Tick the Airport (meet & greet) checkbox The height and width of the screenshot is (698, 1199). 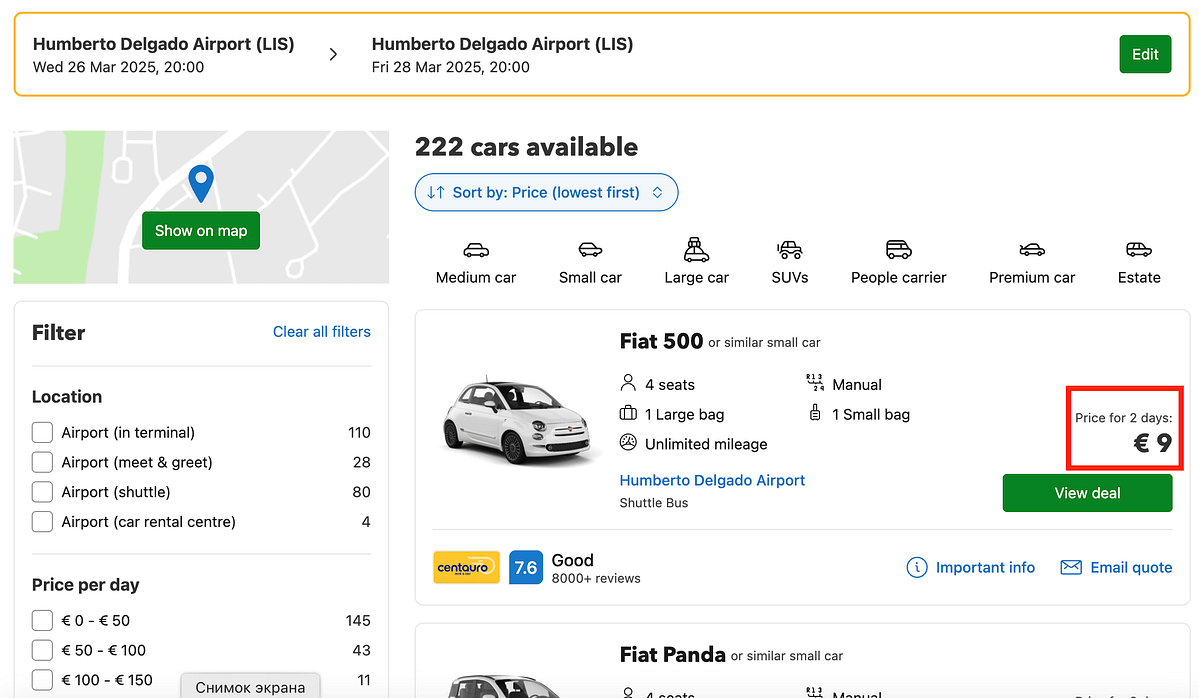(x=42, y=463)
